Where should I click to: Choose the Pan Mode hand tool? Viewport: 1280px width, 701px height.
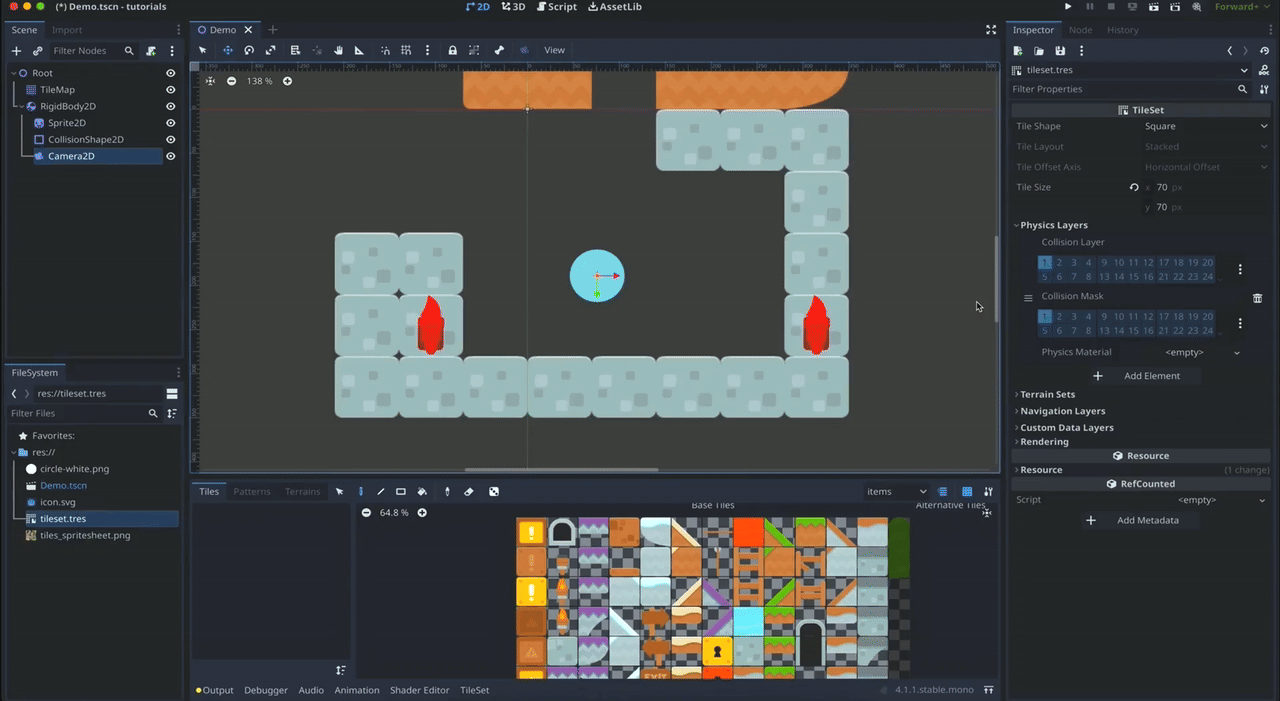[x=339, y=50]
